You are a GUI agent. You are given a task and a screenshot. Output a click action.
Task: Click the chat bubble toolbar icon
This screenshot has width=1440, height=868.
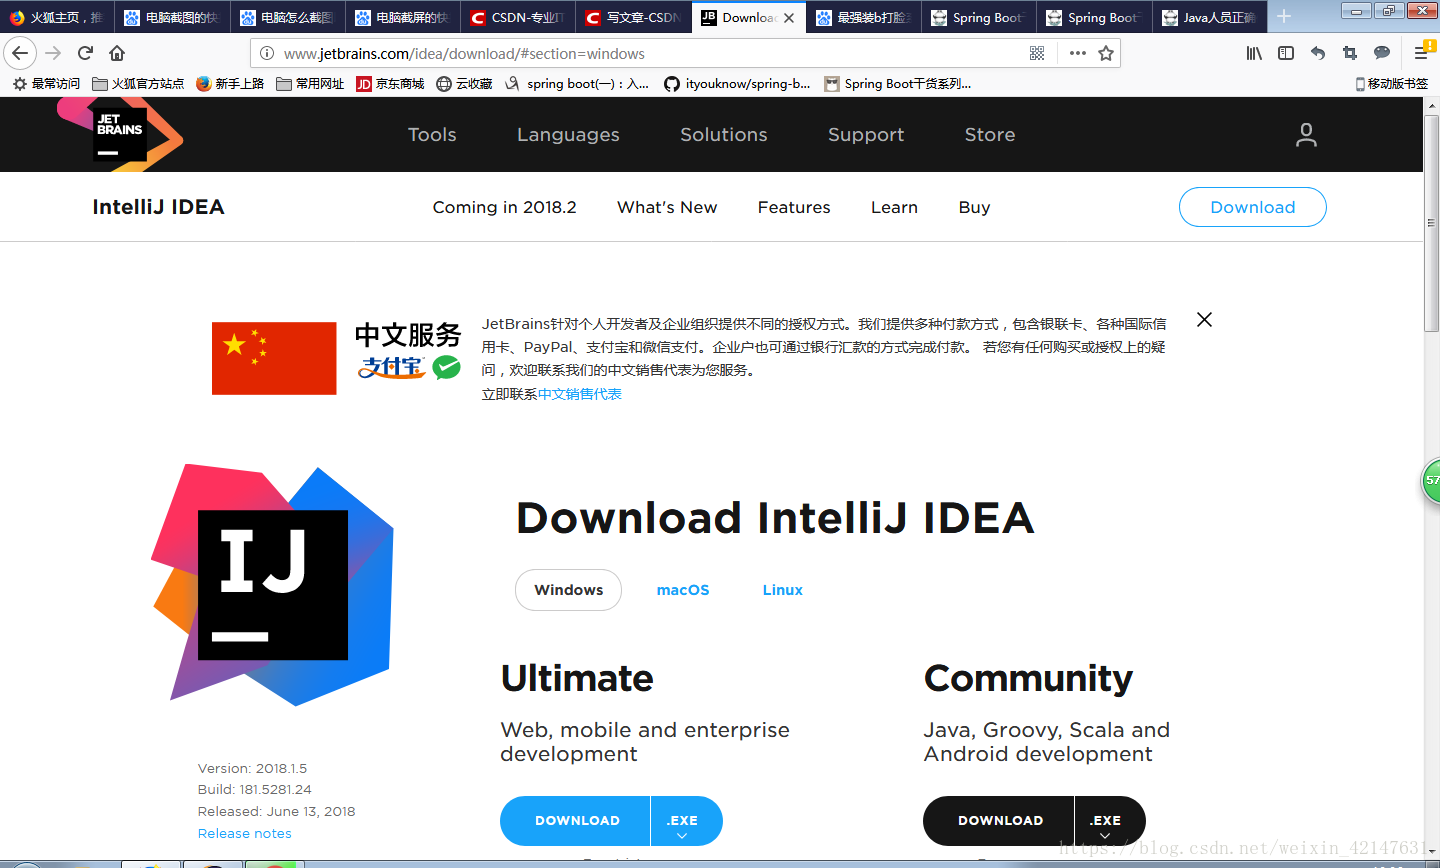tap(1382, 53)
